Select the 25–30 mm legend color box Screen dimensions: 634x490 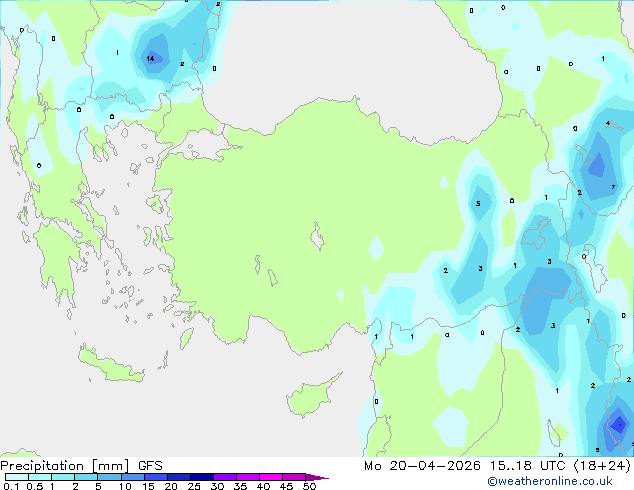point(201,477)
